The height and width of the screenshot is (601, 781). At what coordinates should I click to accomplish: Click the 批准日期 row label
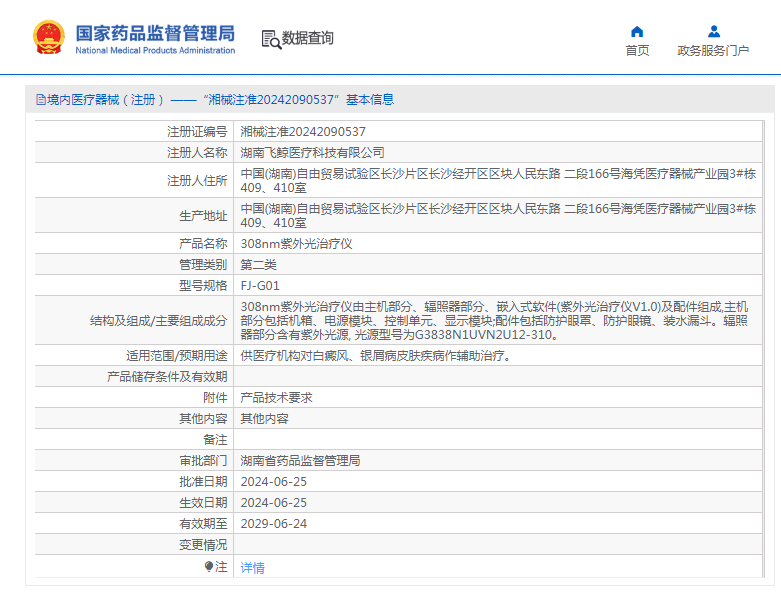(203, 481)
